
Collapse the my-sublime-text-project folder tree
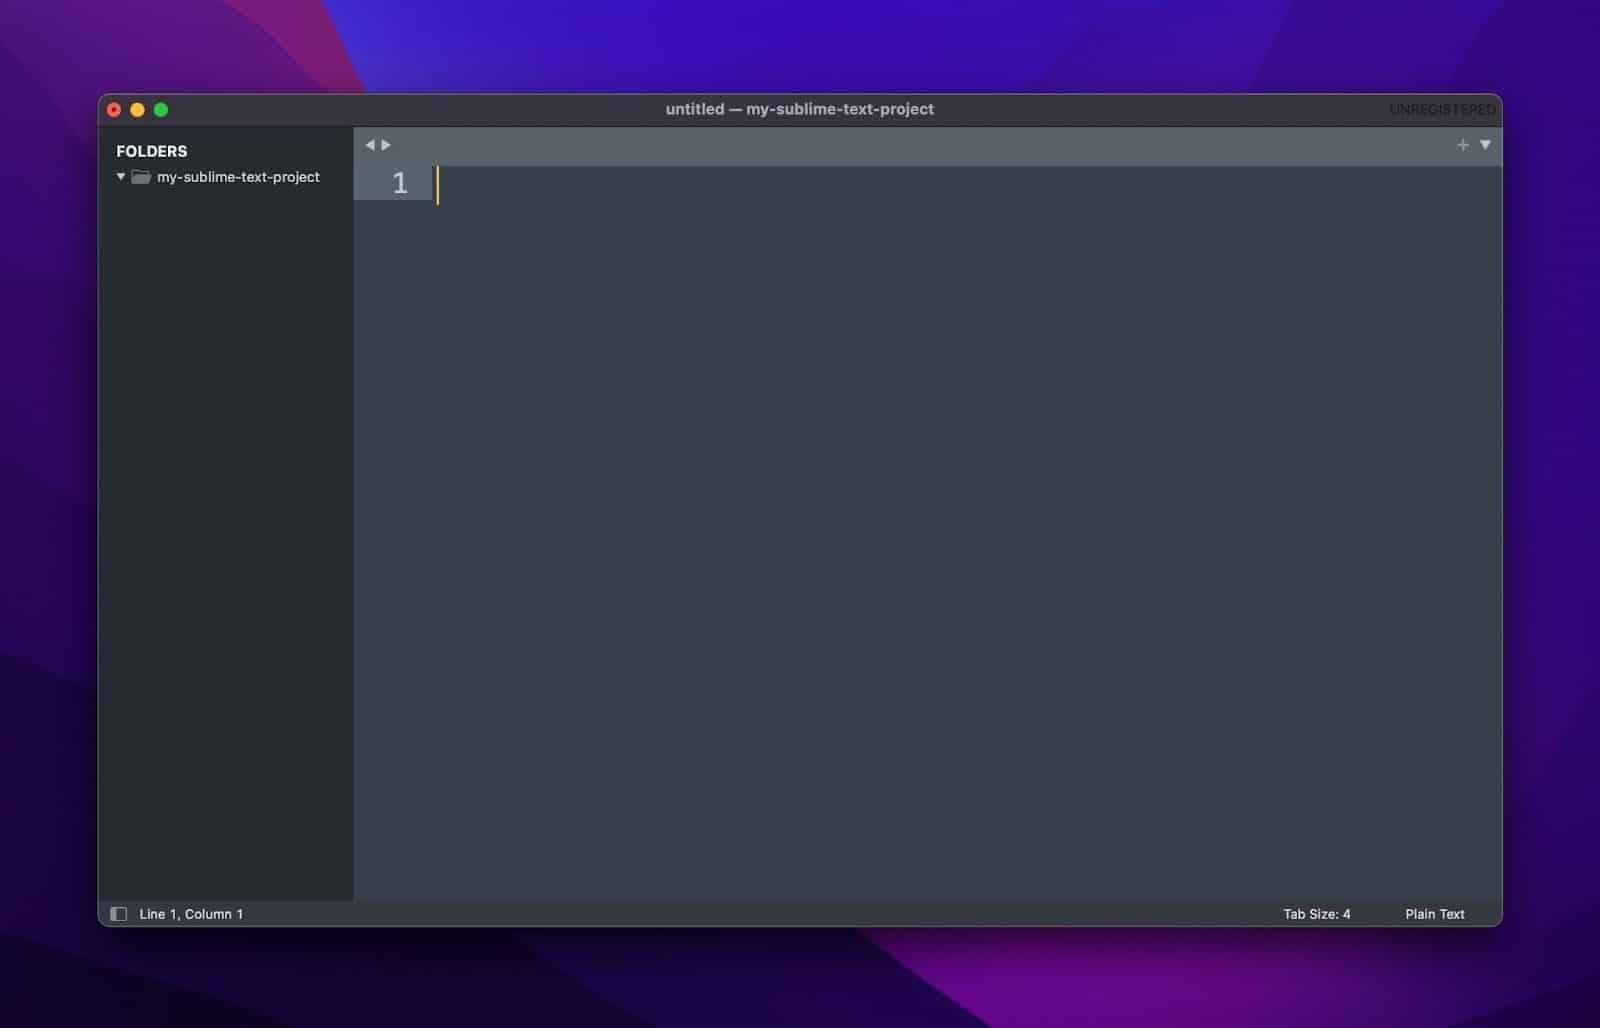pyautogui.click(x=121, y=177)
